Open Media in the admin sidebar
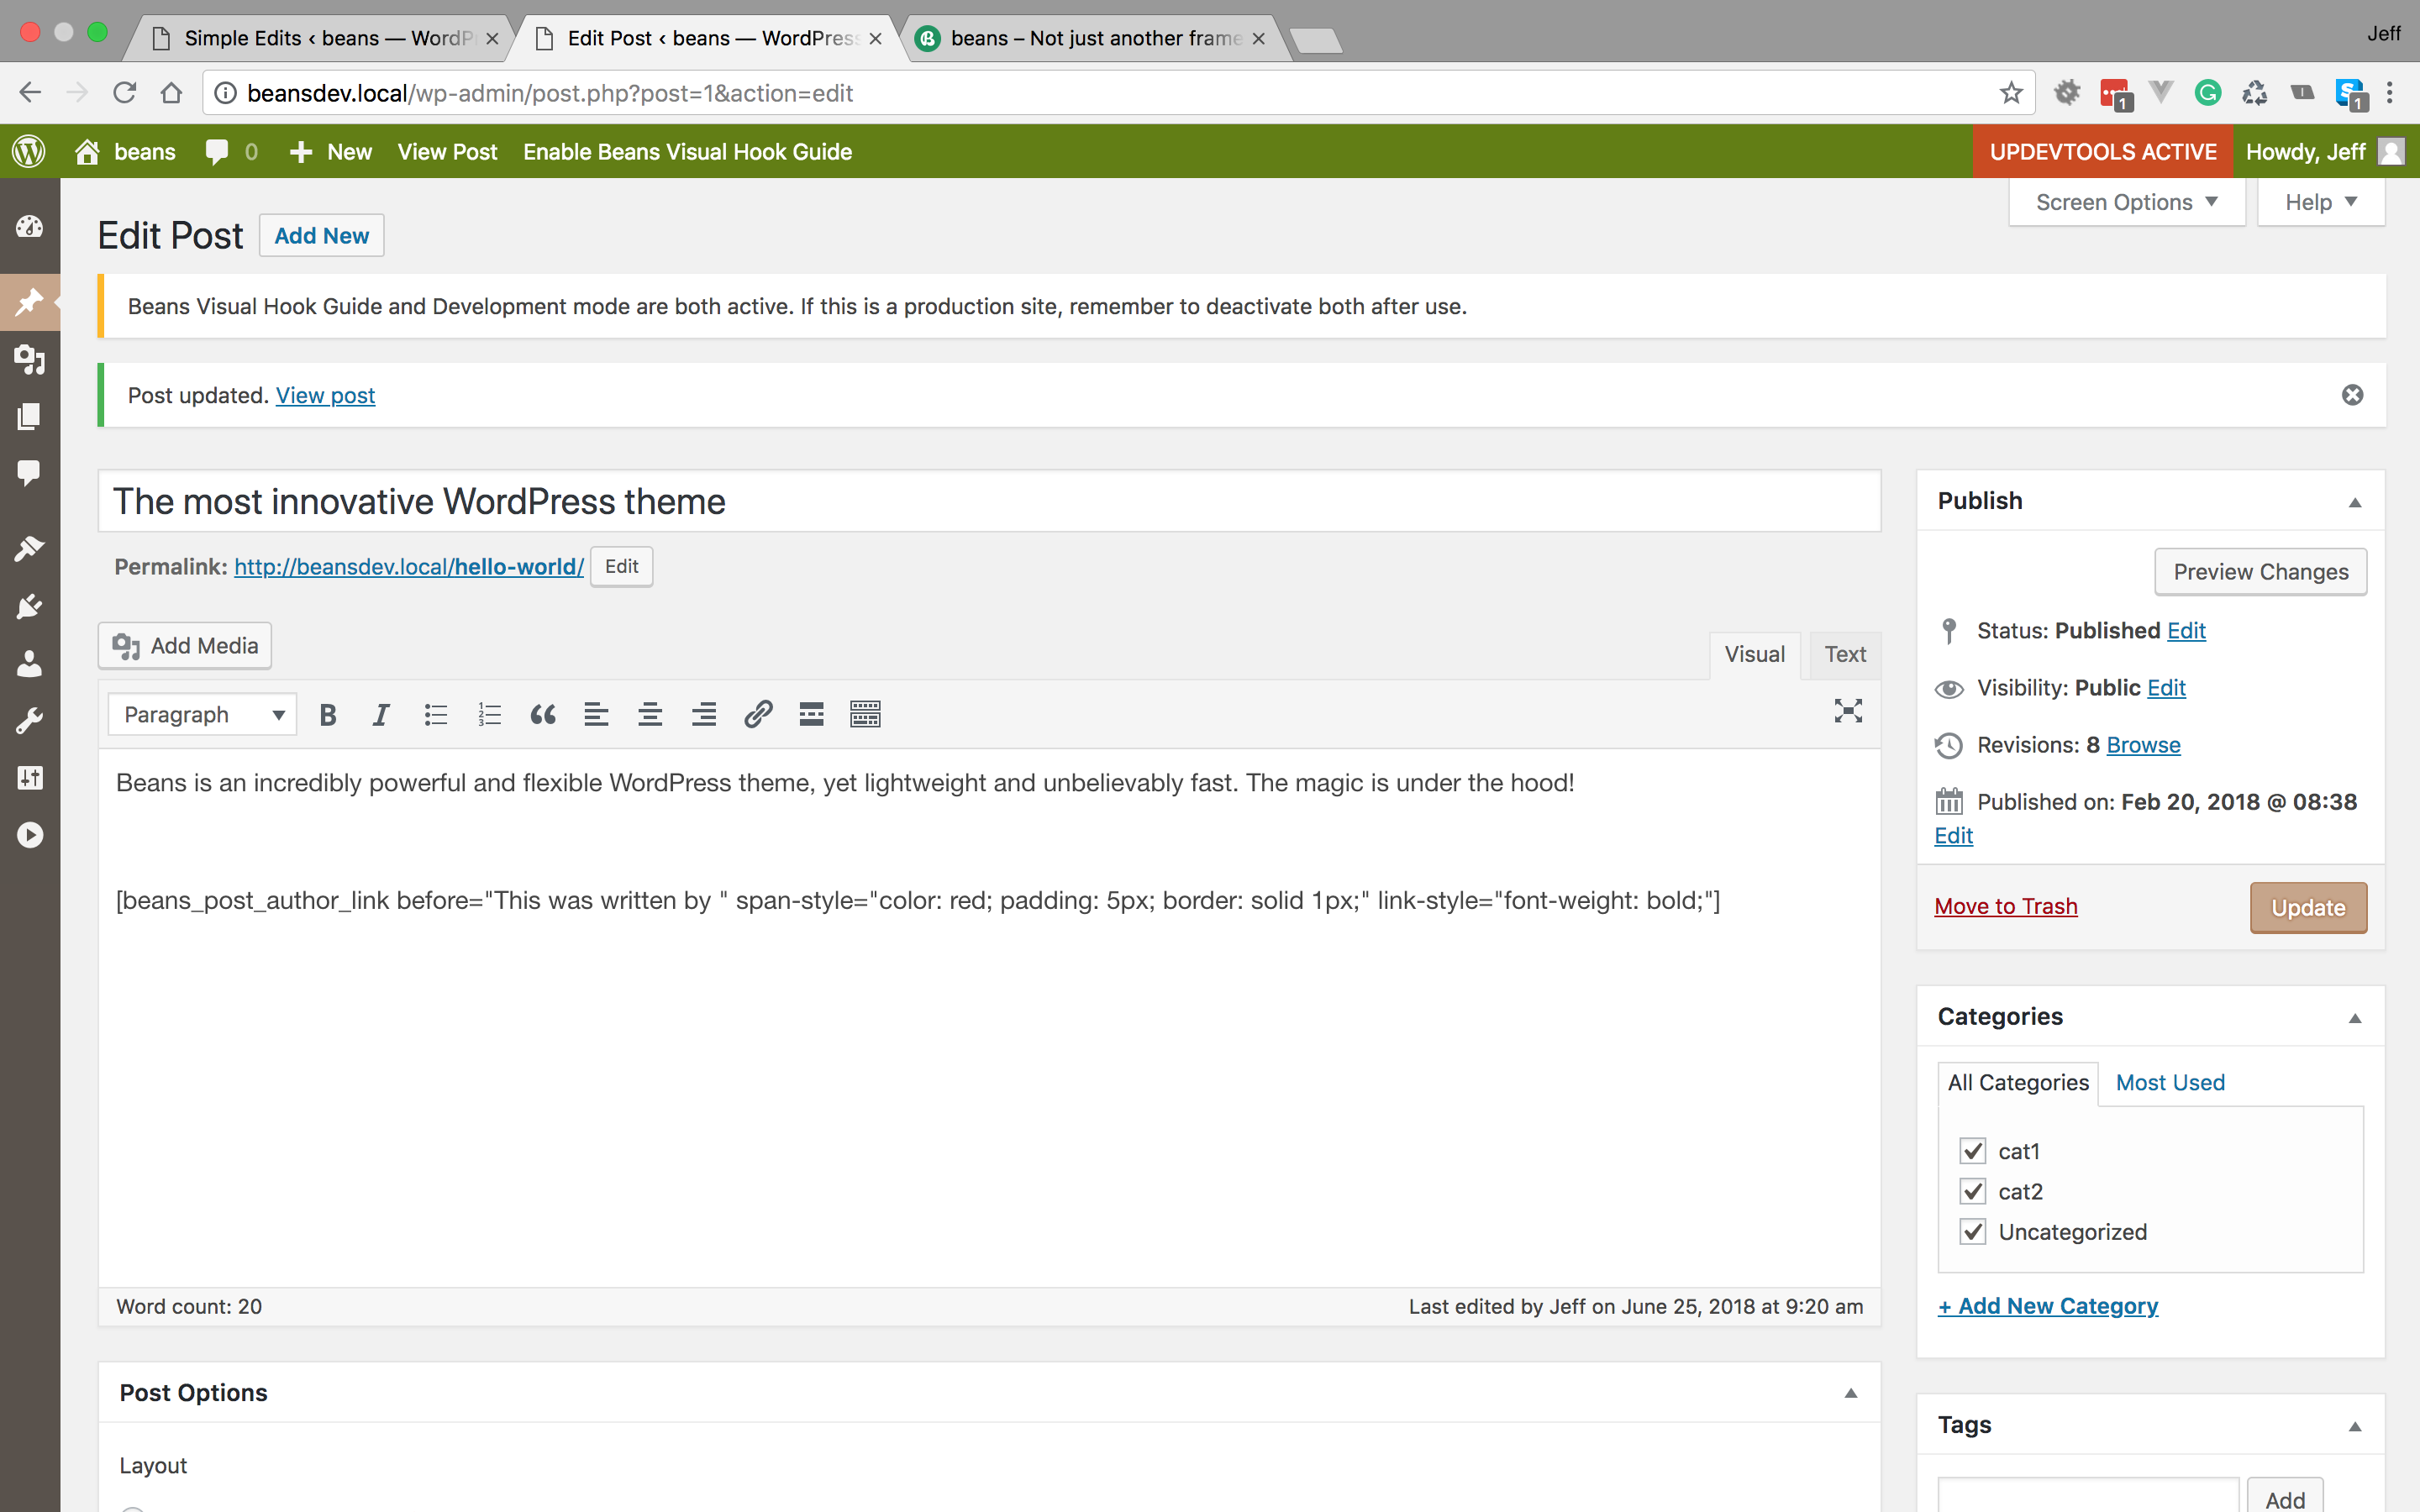The image size is (2420, 1512). click(x=29, y=359)
